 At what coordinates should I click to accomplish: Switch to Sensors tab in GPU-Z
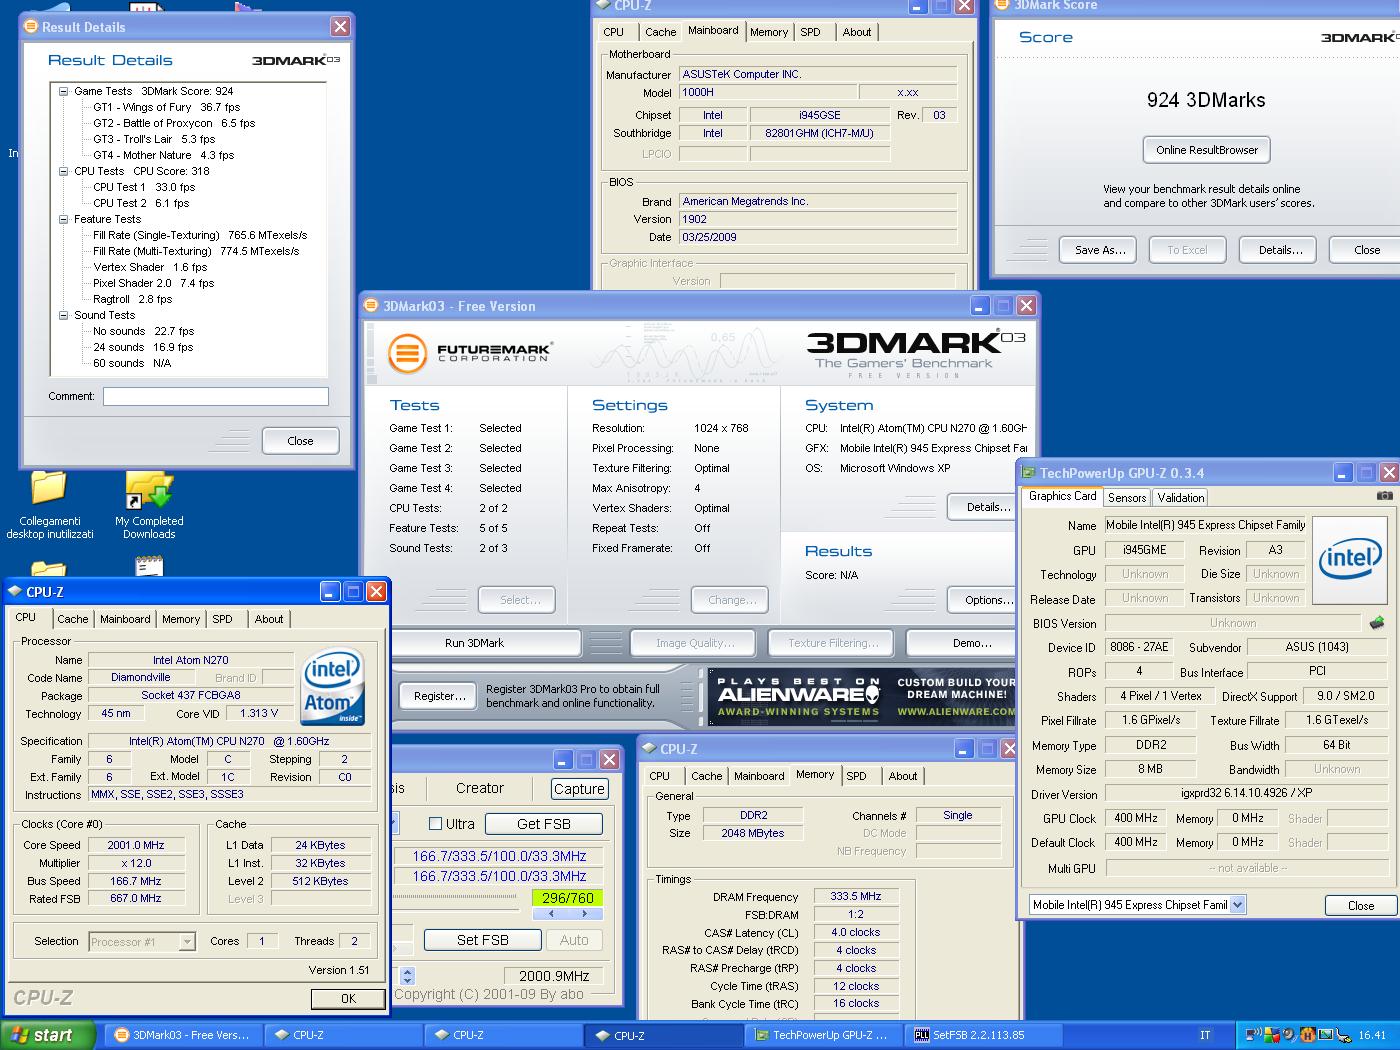(x=1127, y=497)
